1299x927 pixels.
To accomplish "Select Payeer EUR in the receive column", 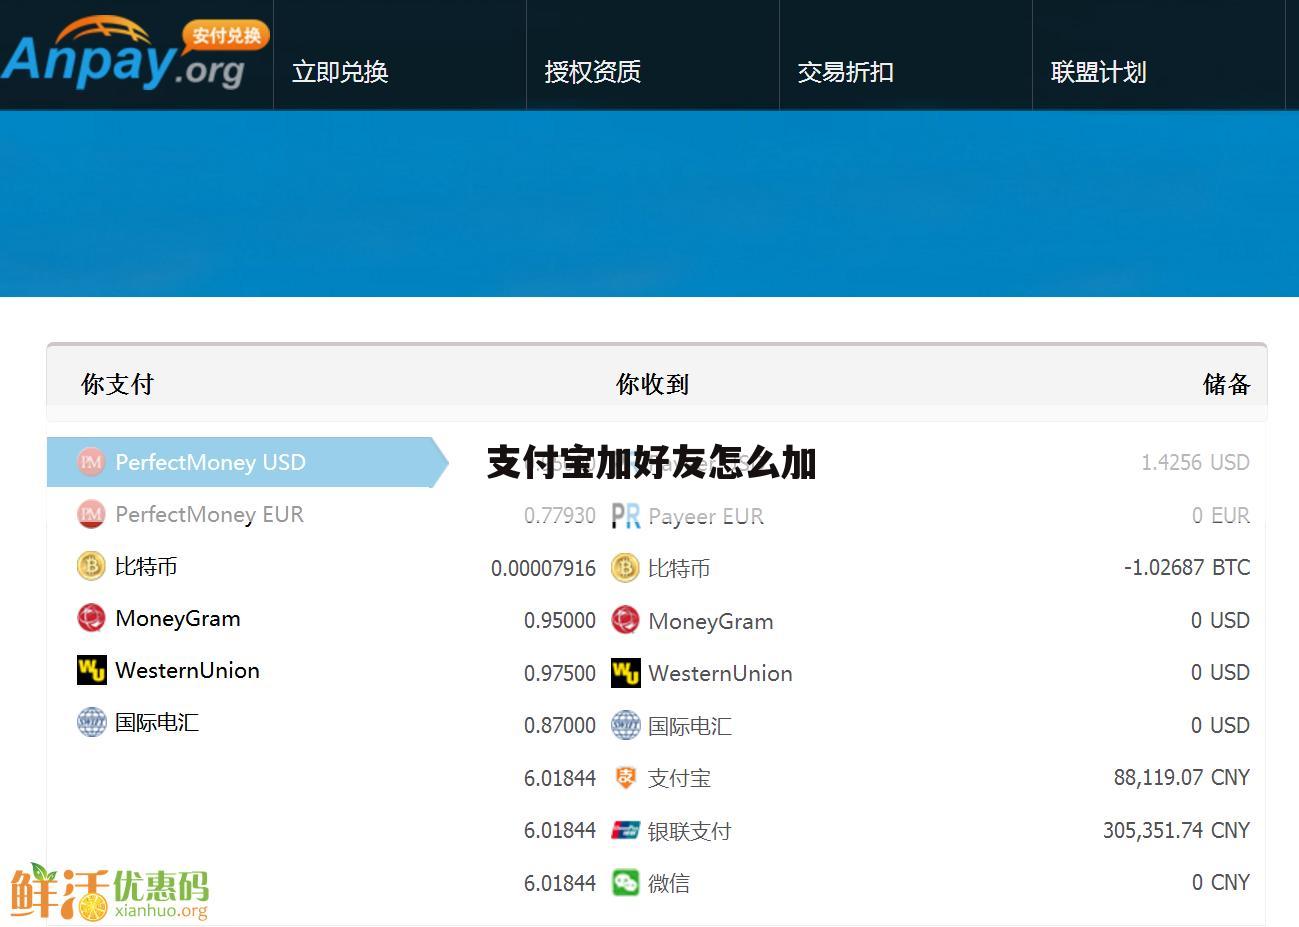I will [x=706, y=516].
